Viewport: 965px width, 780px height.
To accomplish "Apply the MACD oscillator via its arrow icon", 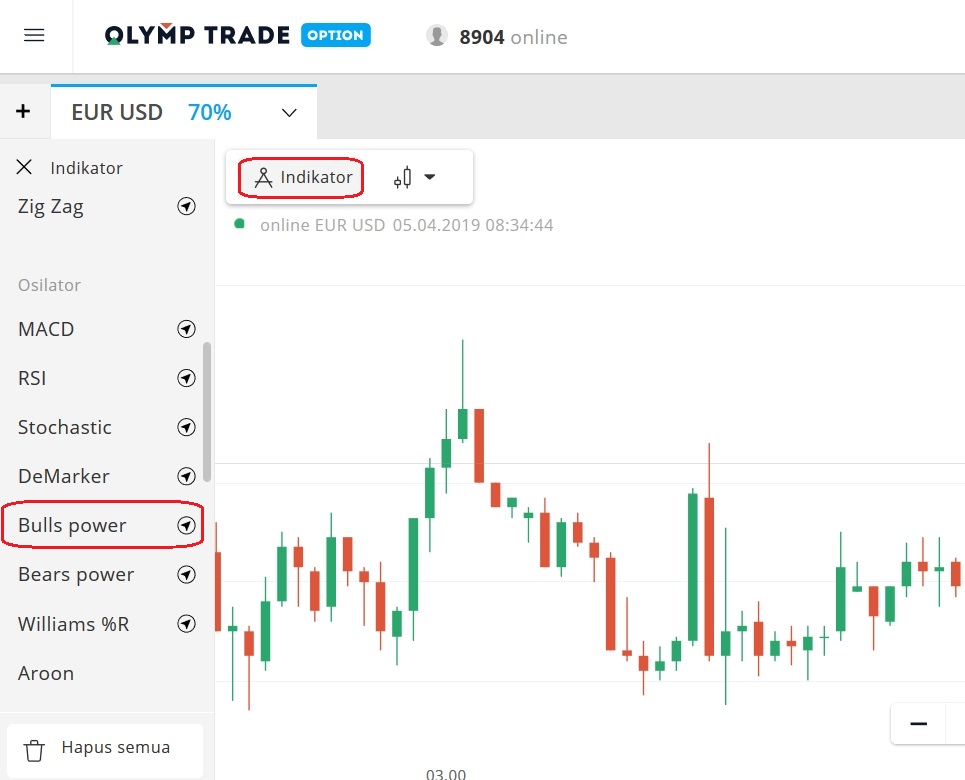I will [x=186, y=329].
